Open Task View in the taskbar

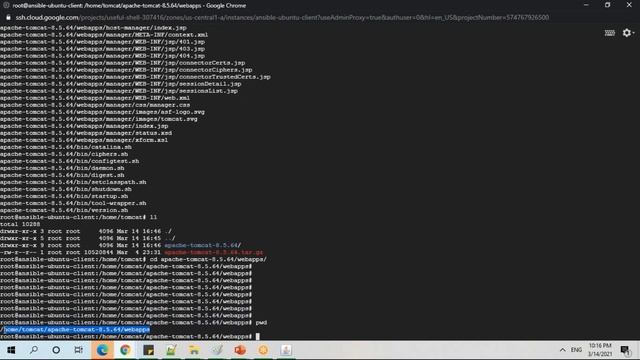click(x=78, y=350)
